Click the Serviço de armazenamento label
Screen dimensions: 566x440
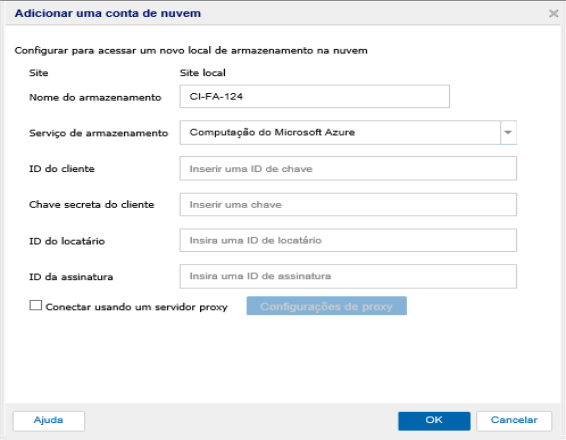(99, 133)
